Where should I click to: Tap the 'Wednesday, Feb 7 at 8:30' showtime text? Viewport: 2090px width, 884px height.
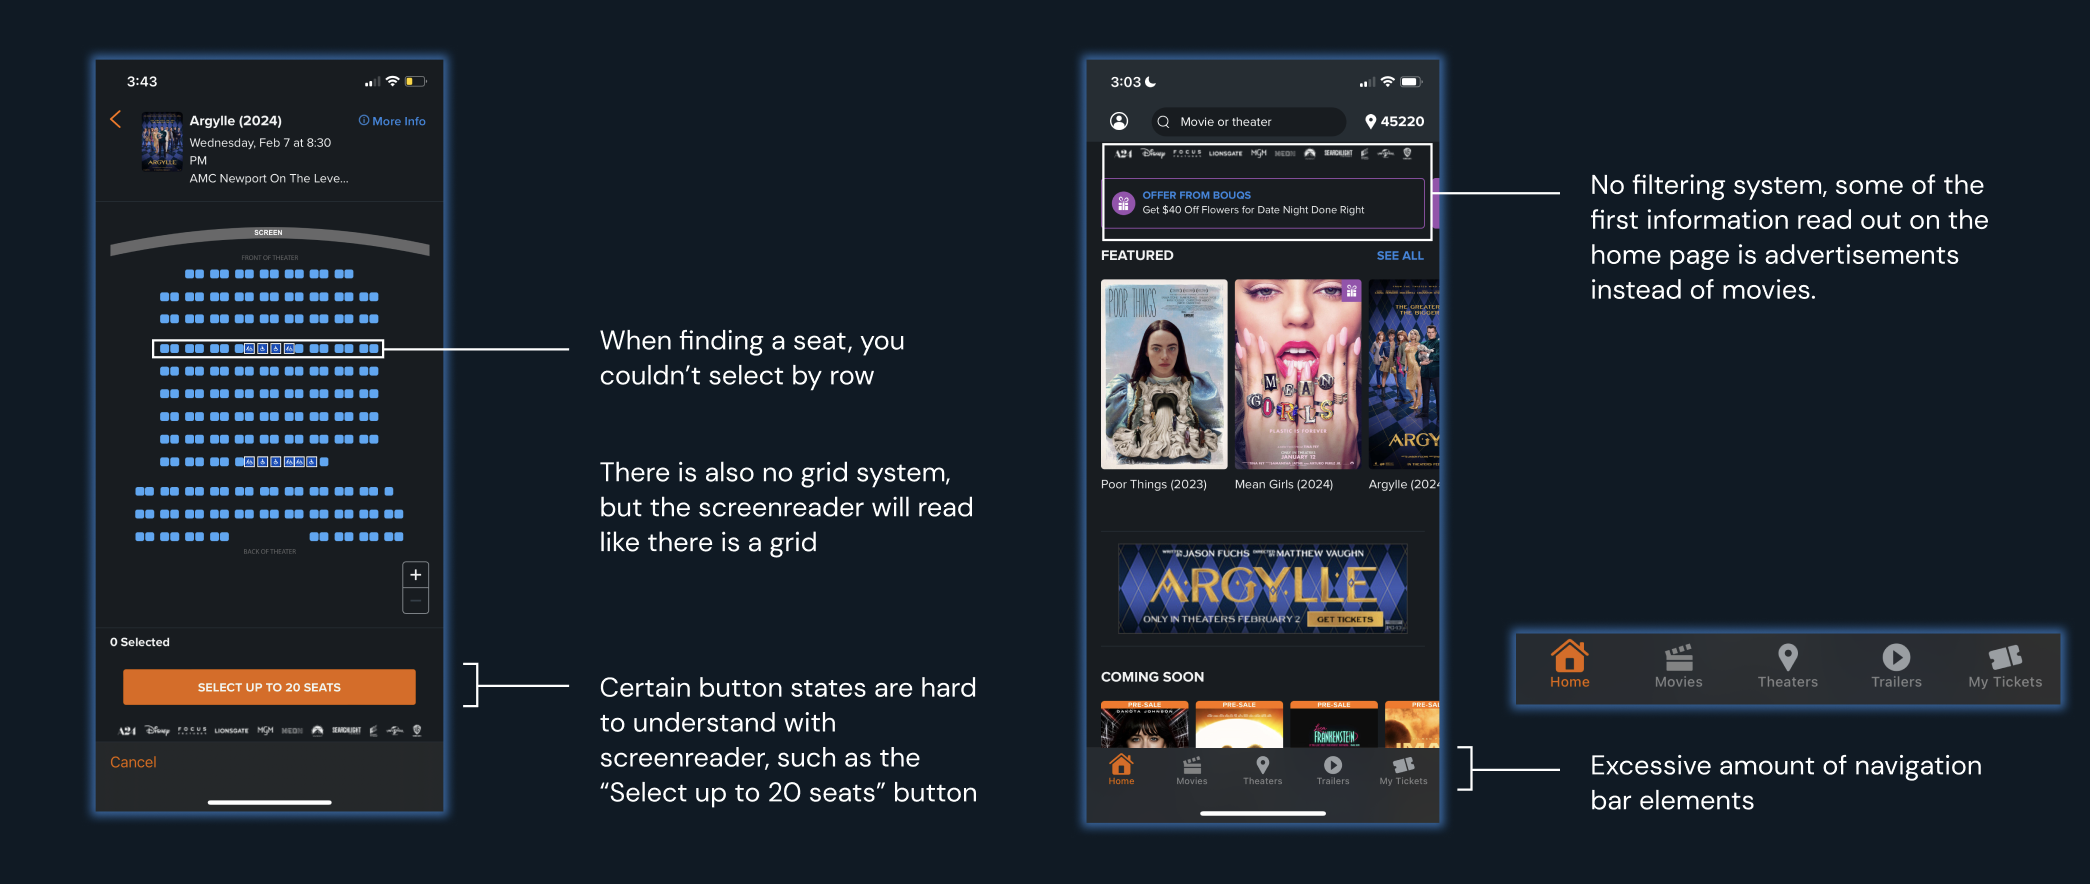[x=260, y=143]
